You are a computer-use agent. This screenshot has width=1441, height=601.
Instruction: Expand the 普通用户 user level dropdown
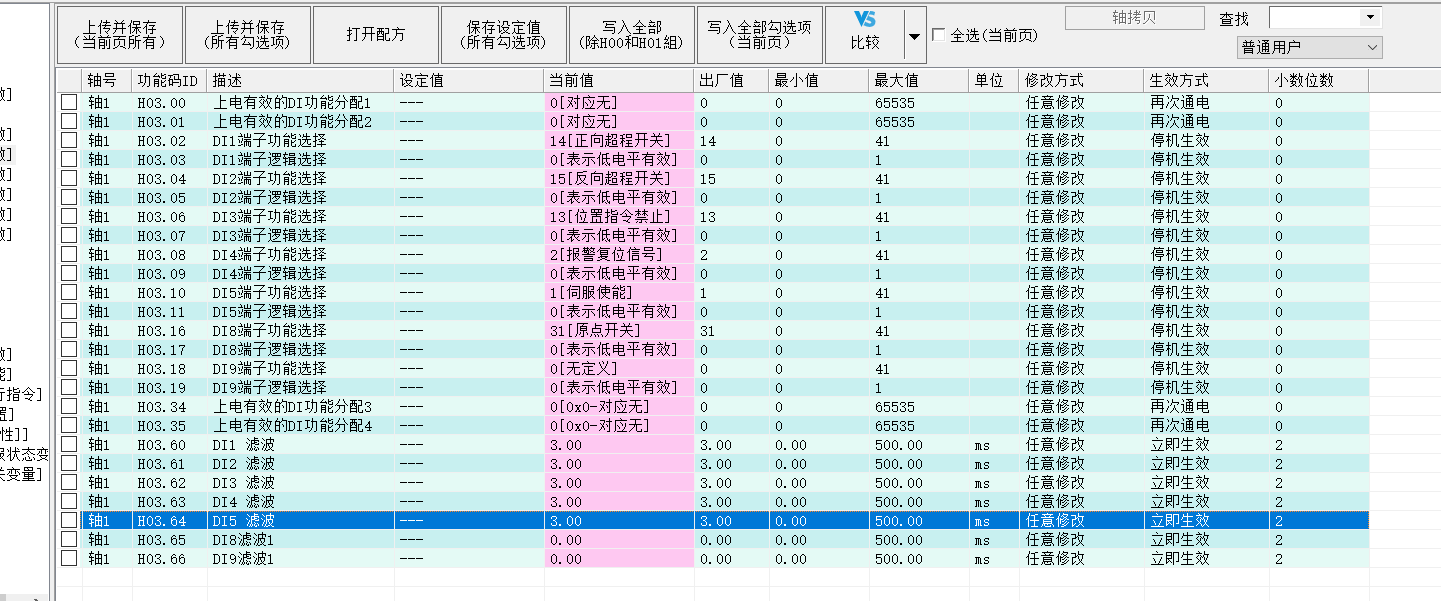click(x=1310, y=47)
